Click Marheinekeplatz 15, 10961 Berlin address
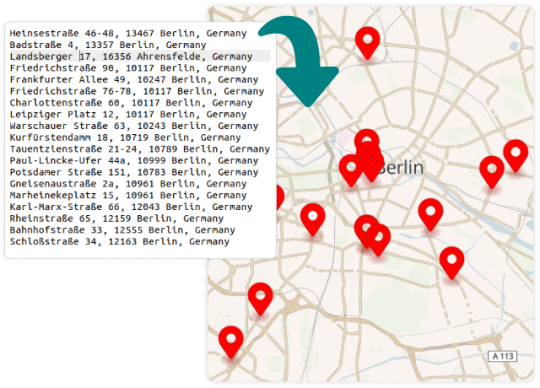The width and height of the screenshot is (540, 388). [x=128, y=195]
